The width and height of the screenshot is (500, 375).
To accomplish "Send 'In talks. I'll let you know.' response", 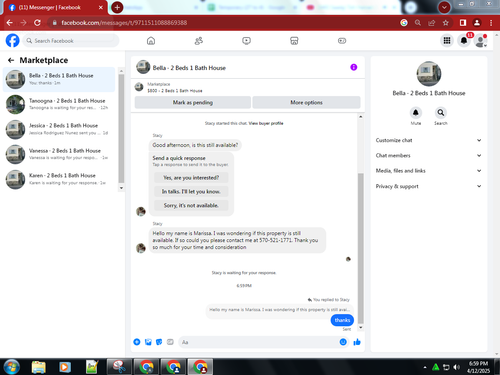I will (x=191, y=191).
